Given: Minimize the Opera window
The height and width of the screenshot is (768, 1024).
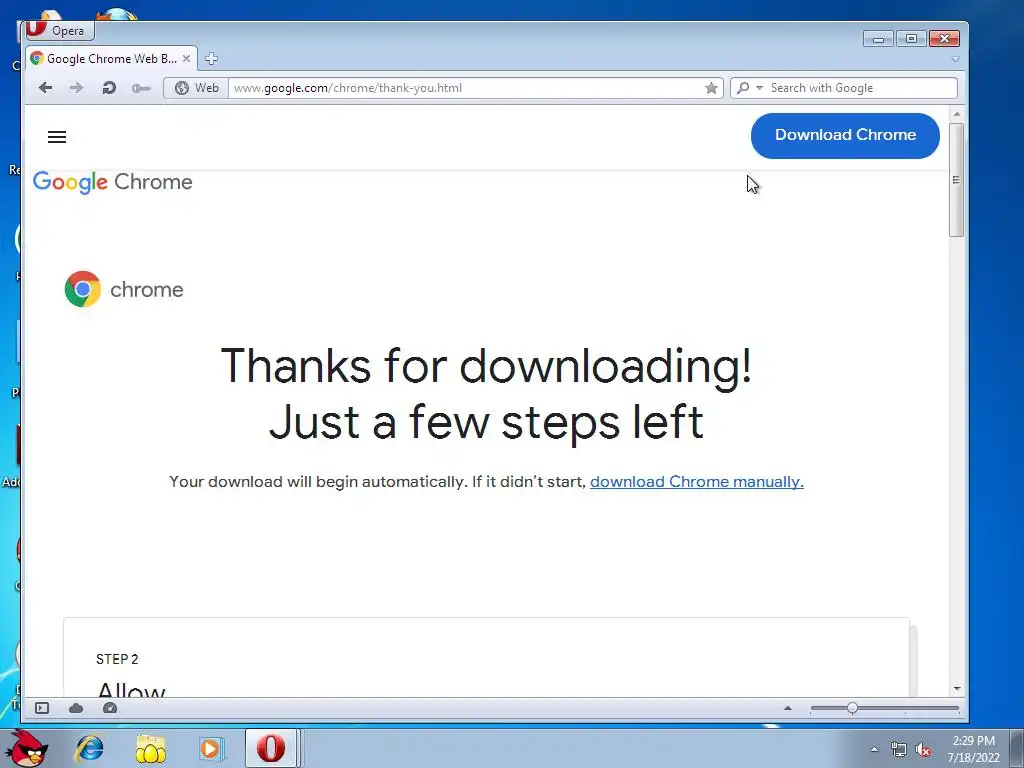Looking at the screenshot, I should click(878, 39).
